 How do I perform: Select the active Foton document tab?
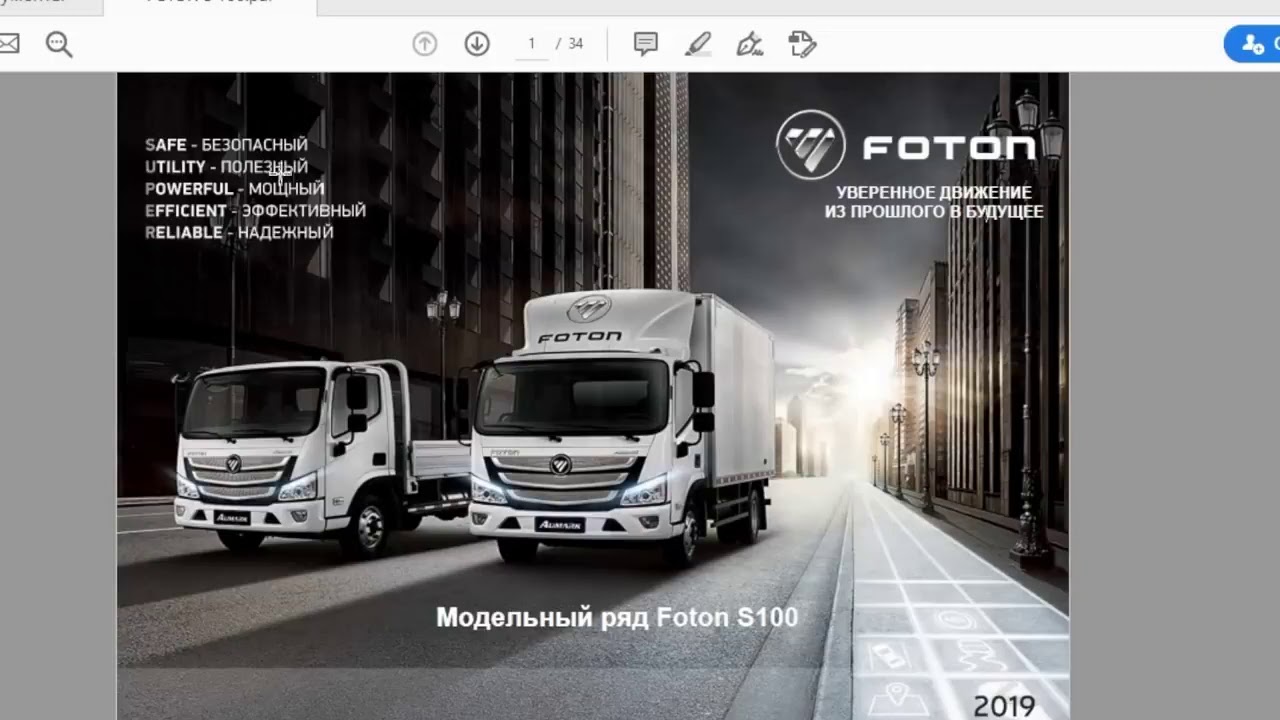[210, 5]
